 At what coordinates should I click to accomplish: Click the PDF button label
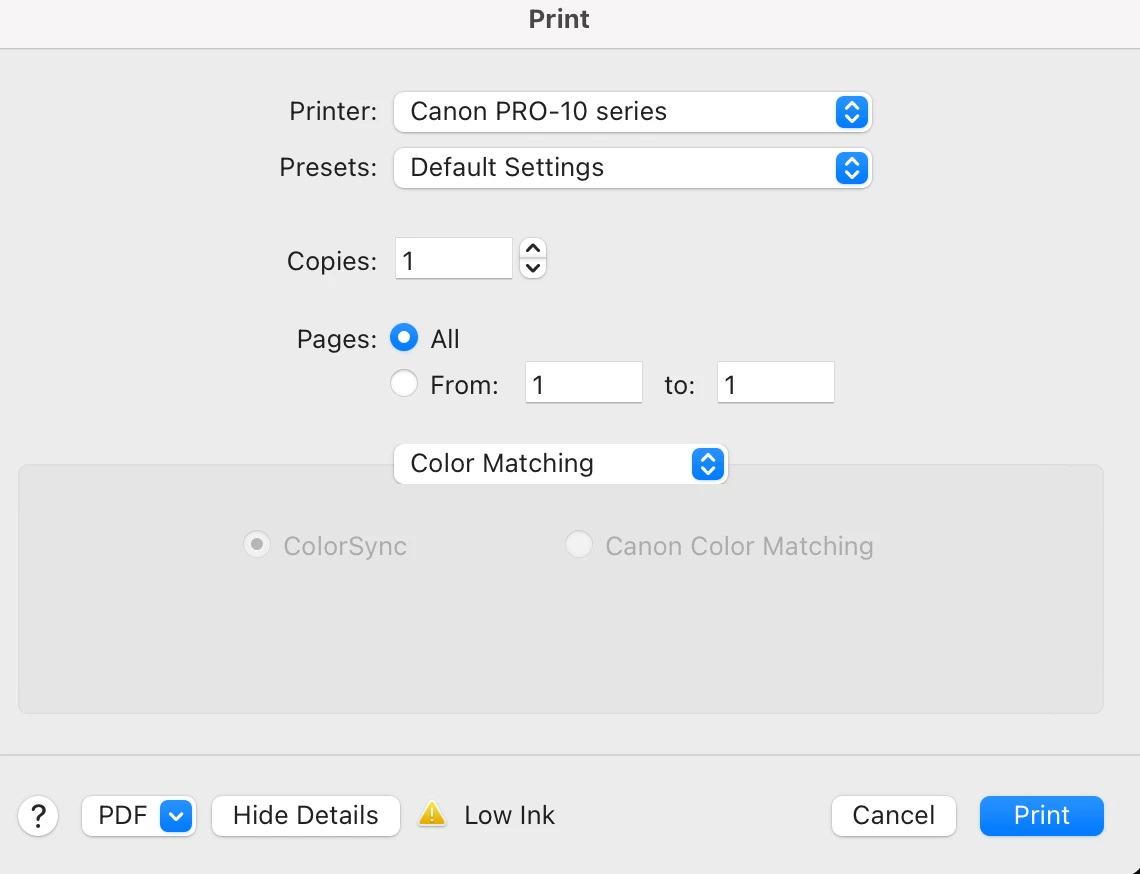click(122, 815)
